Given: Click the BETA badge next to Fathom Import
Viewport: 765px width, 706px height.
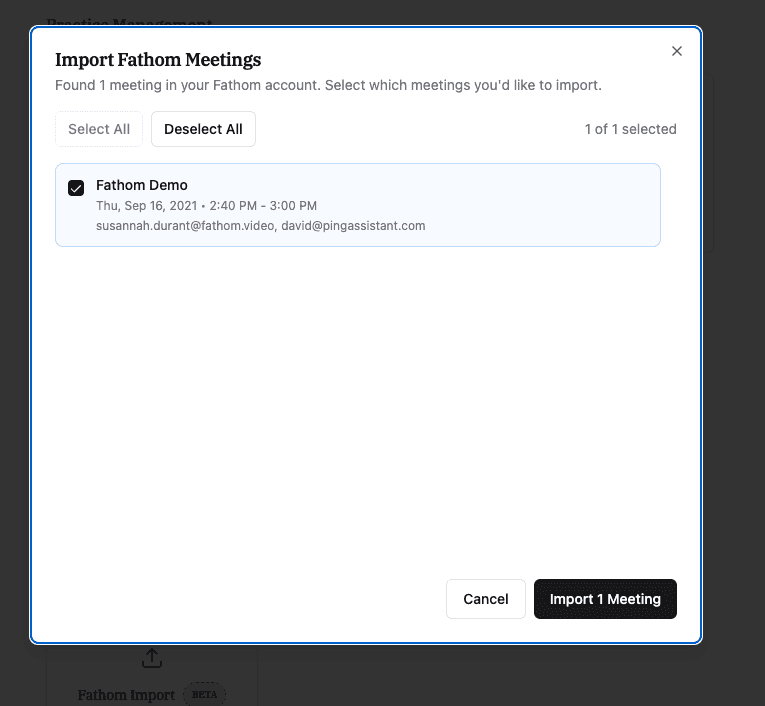Looking at the screenshot, I should pyautogui.click(x=204, y=694).
